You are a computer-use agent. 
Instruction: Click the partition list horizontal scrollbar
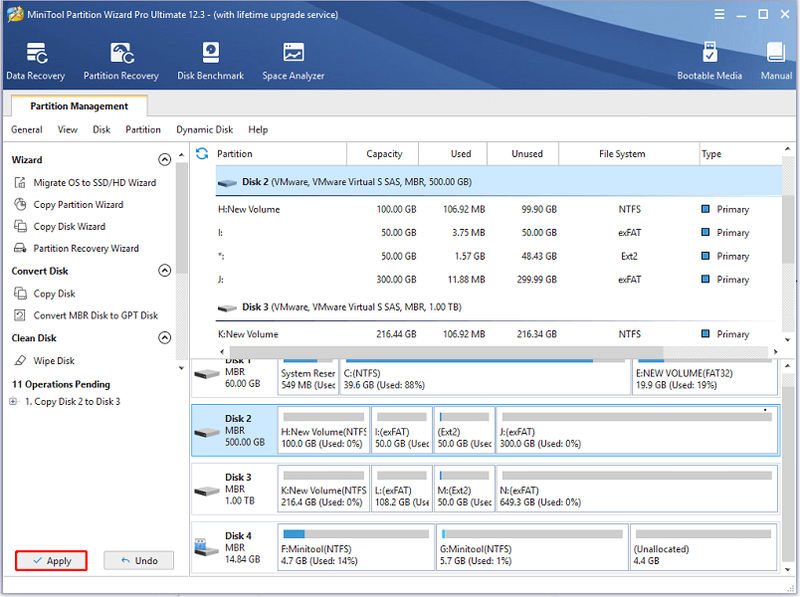tap(446, 352)
